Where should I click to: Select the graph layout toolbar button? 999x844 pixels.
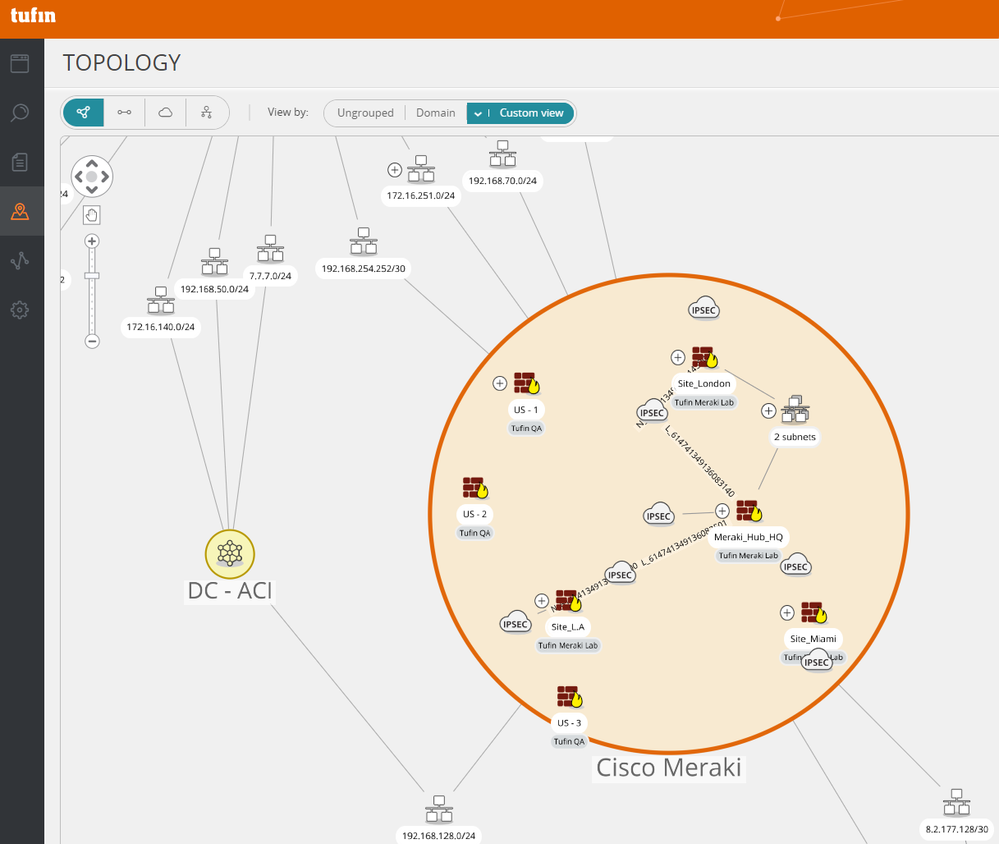tap(83, 113)
